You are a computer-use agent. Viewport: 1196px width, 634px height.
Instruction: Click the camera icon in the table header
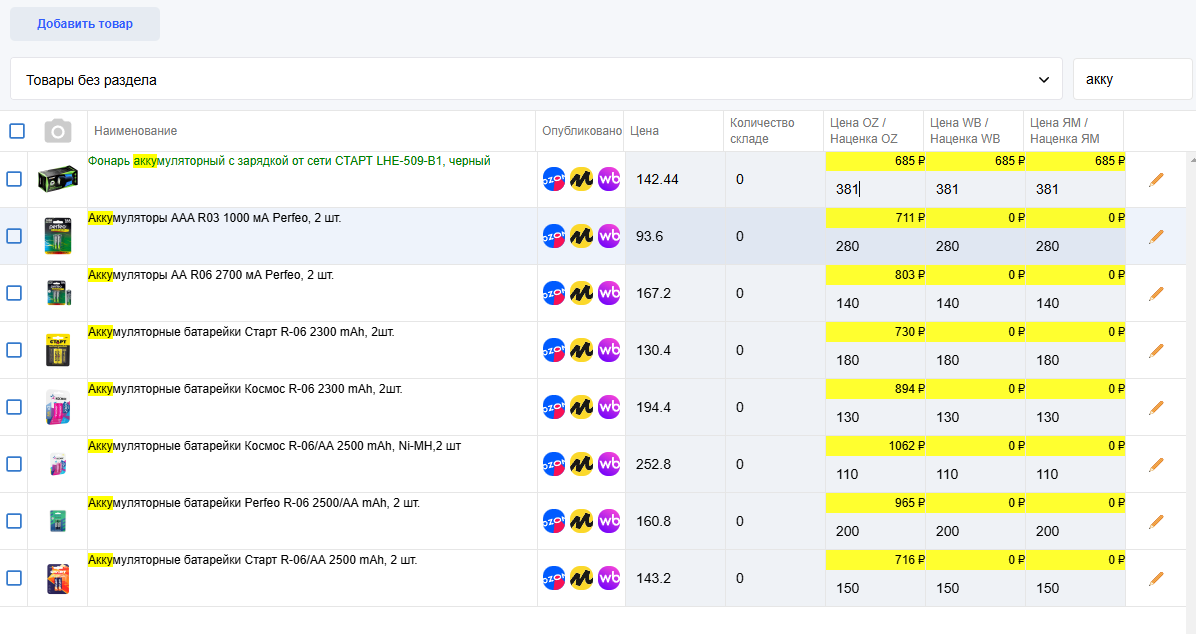(x=58, y=131)
